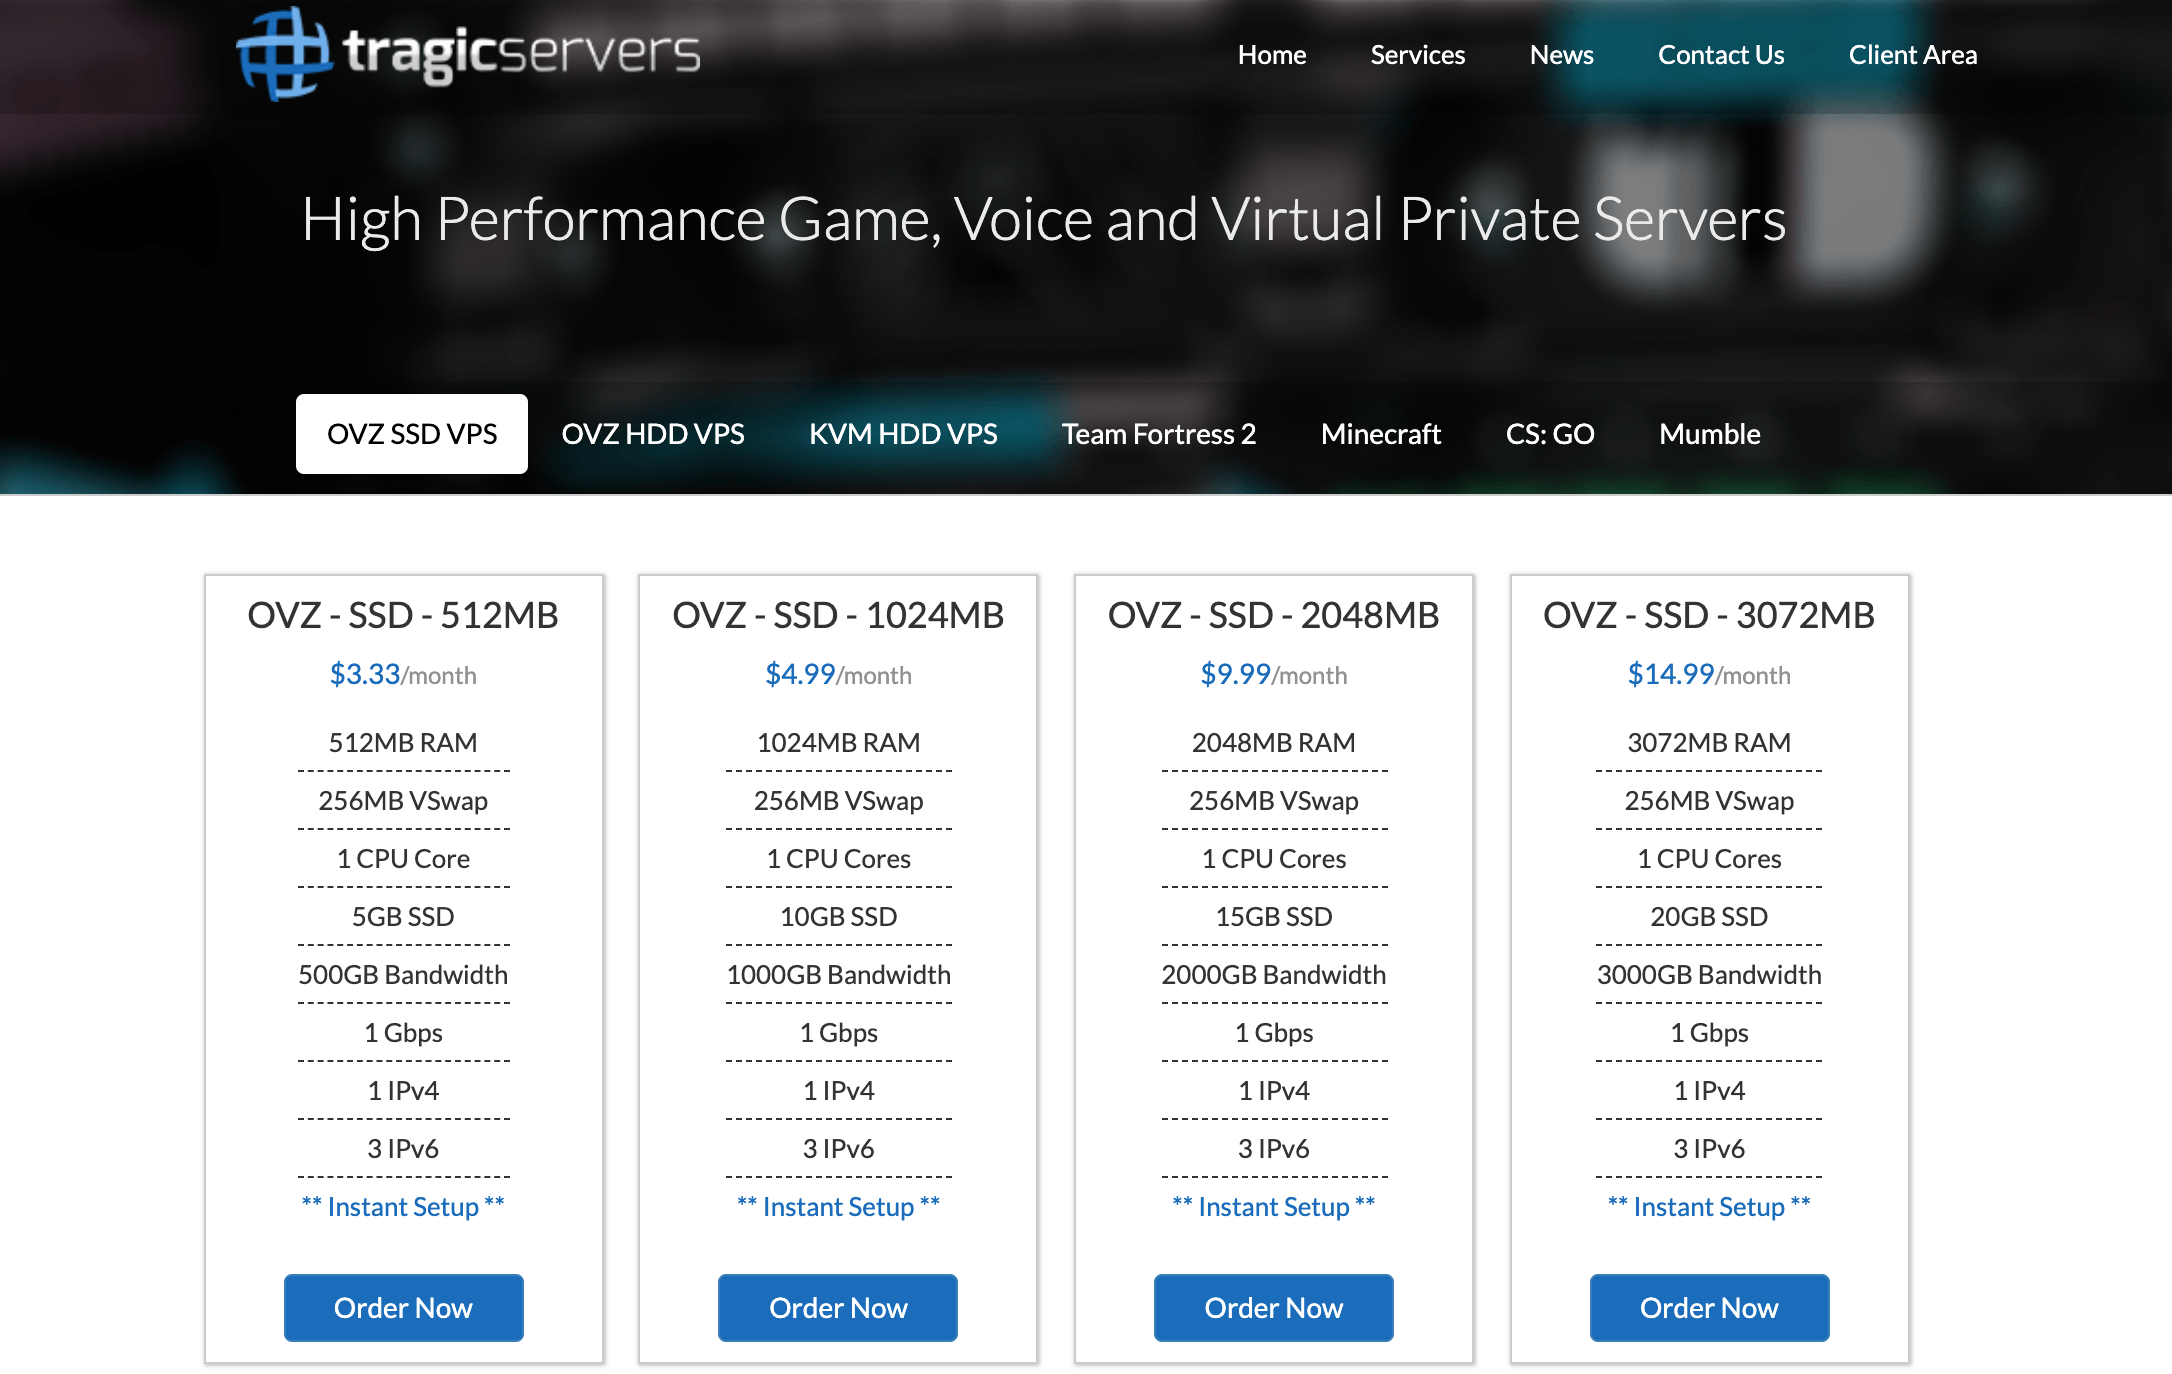Image resolution: width=2172 pixels, height=1374 pixels.
Task: Click Instant Setup text in 3072MB plan
Action: pos(1709,1207)
